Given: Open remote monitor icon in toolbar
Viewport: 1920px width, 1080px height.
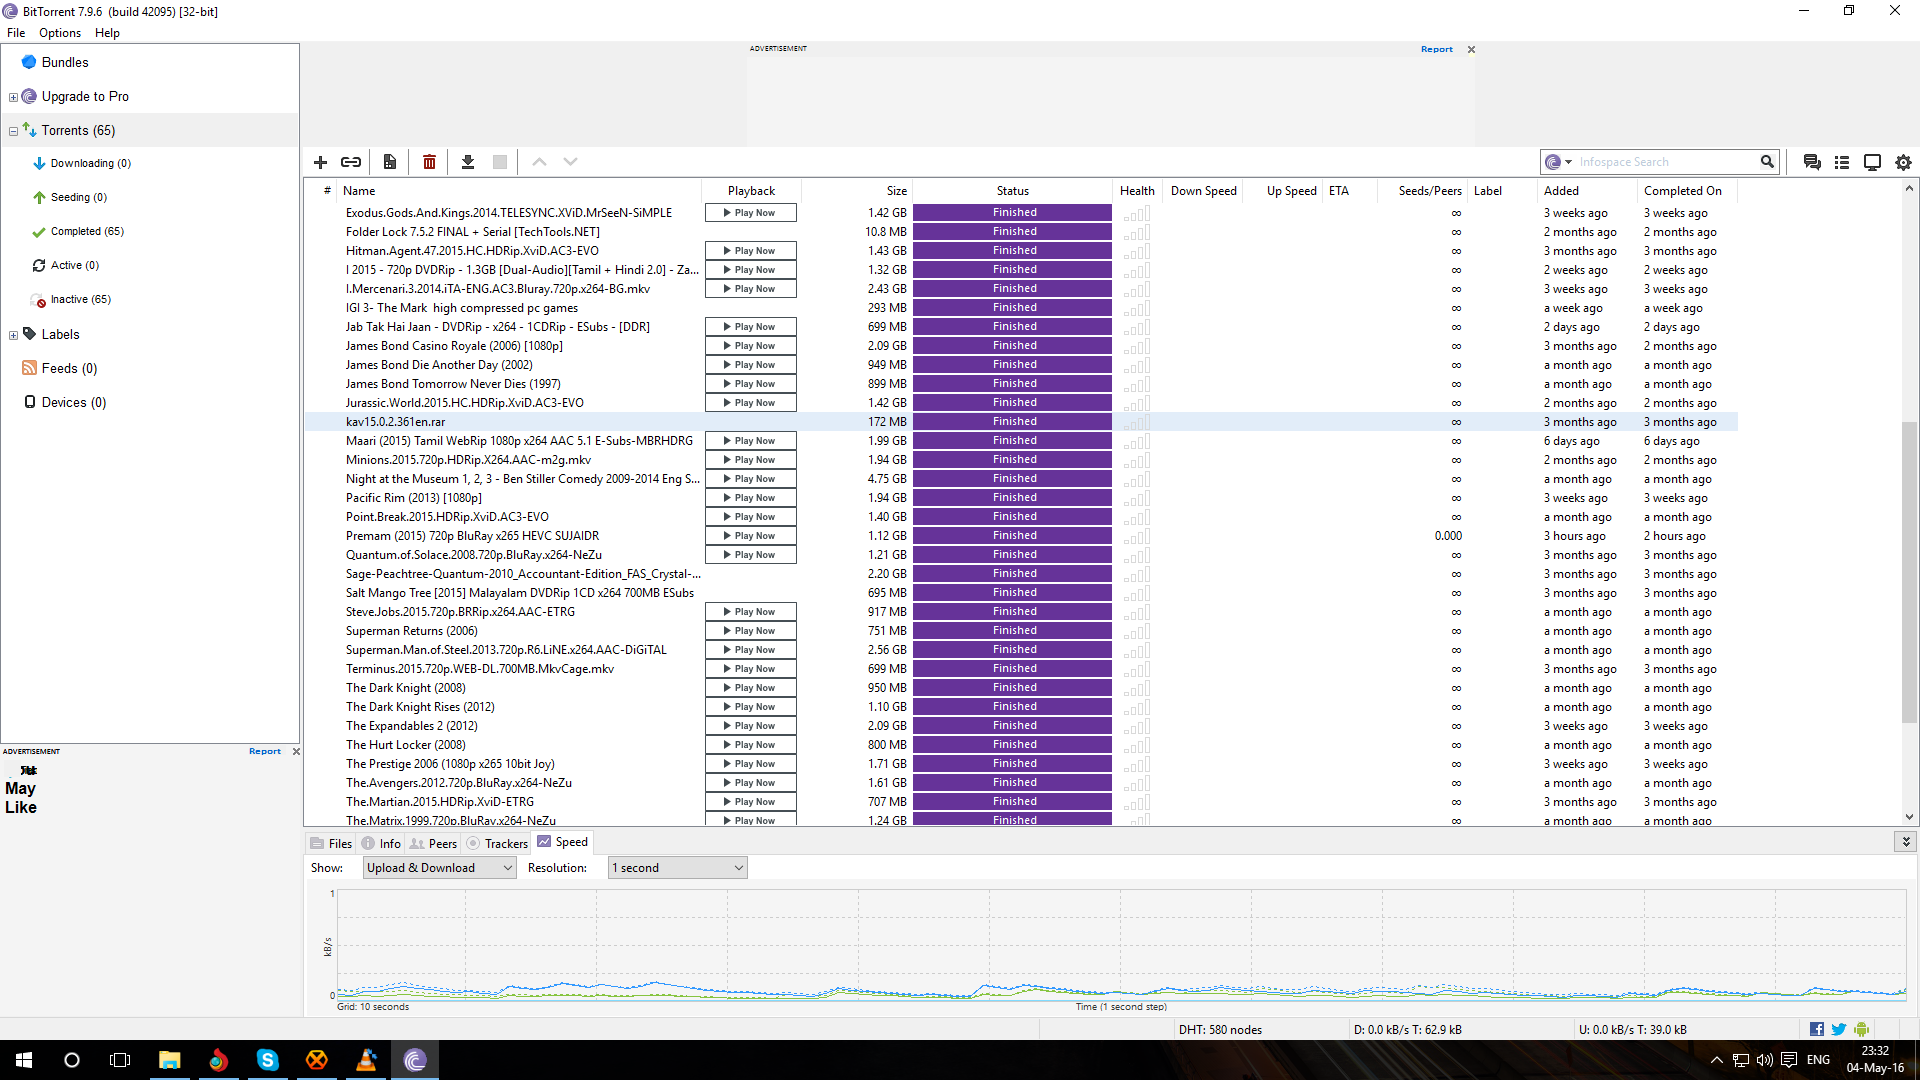Looking at the screenshot, I should click(1872, 162).
